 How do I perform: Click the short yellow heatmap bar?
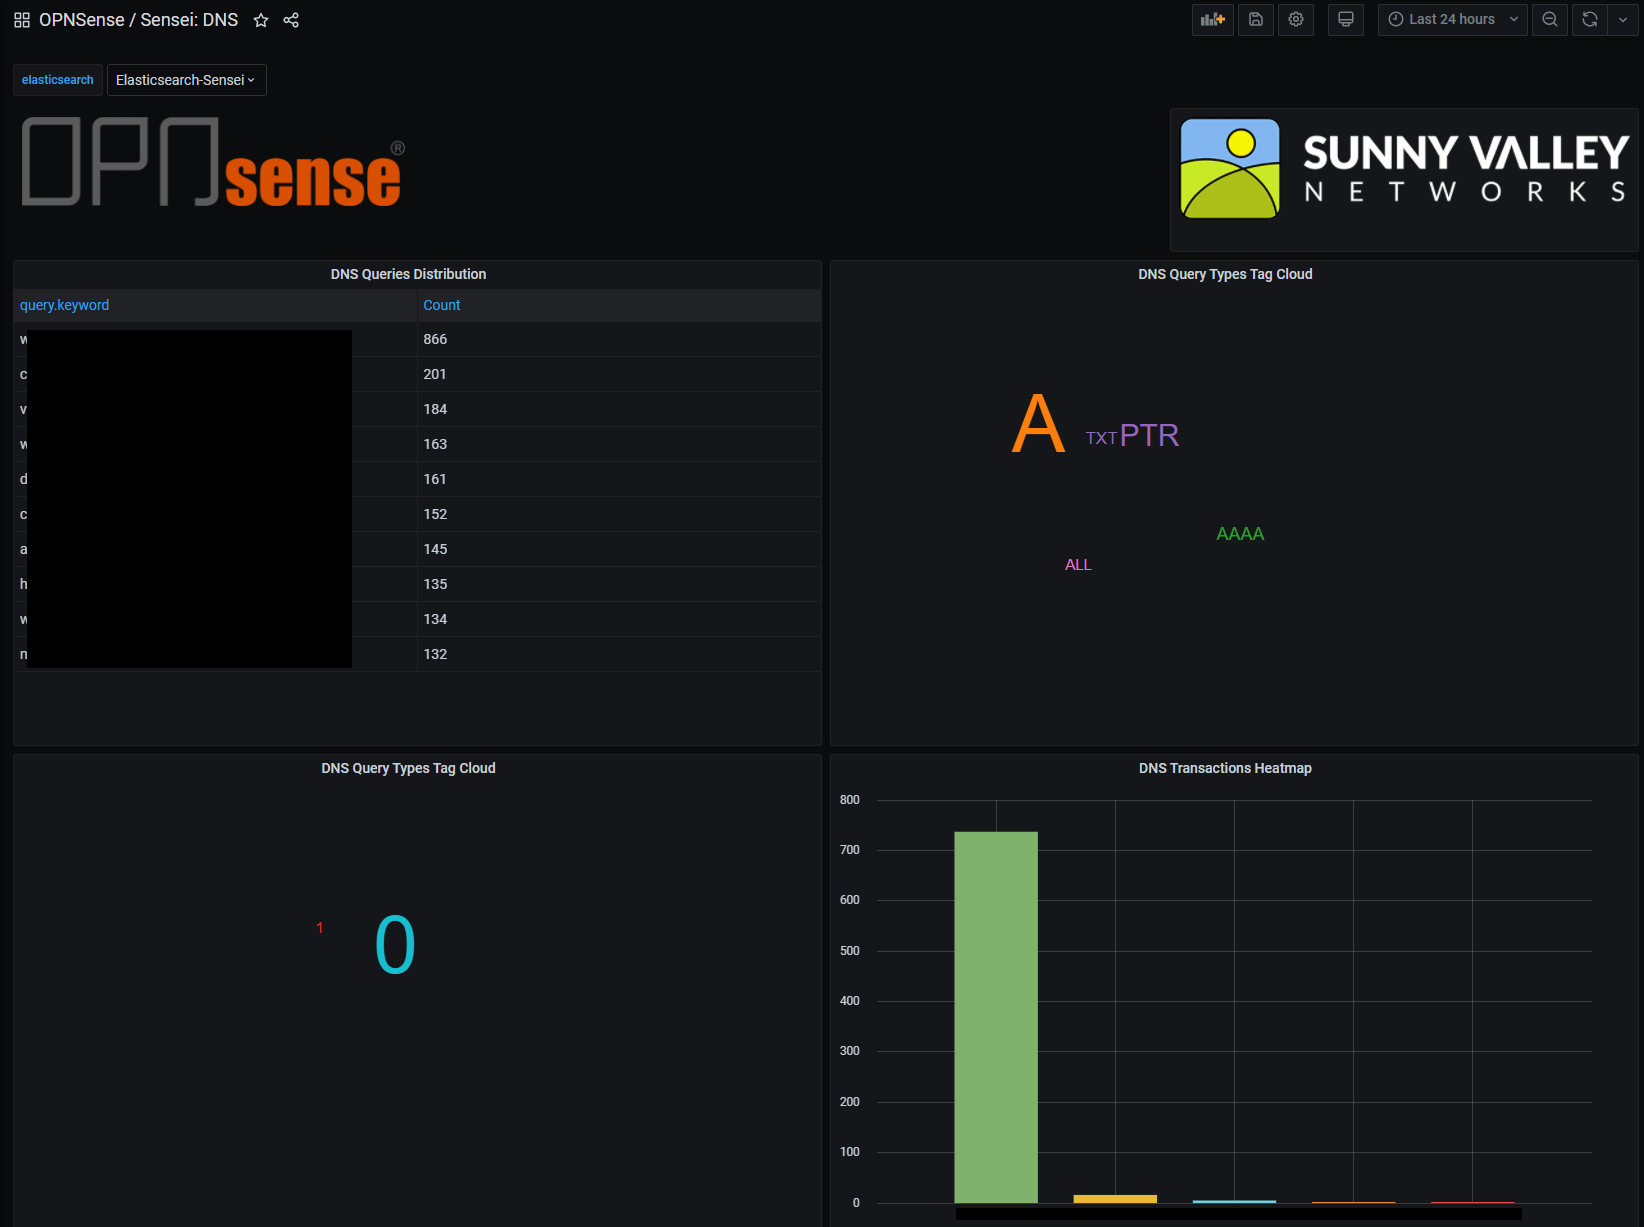pos(1115,1199)
